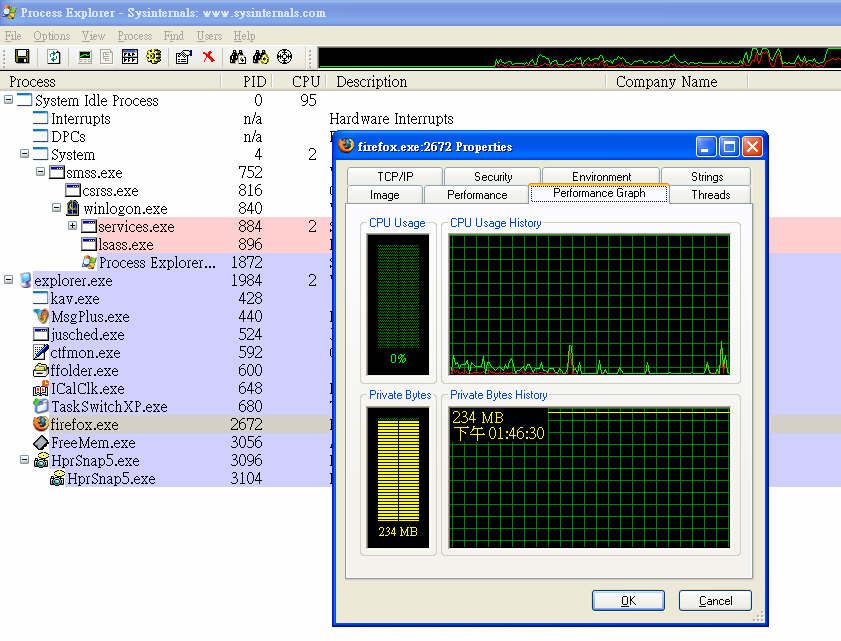Click the Cancel button
The width and height of the screenshot is (841, 641).
(x=715, y=600)
